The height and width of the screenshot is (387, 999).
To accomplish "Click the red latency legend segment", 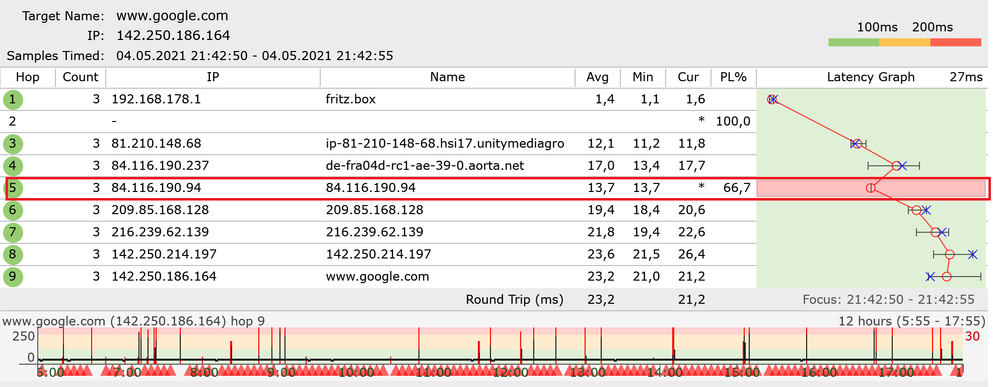I will [956, 42].
